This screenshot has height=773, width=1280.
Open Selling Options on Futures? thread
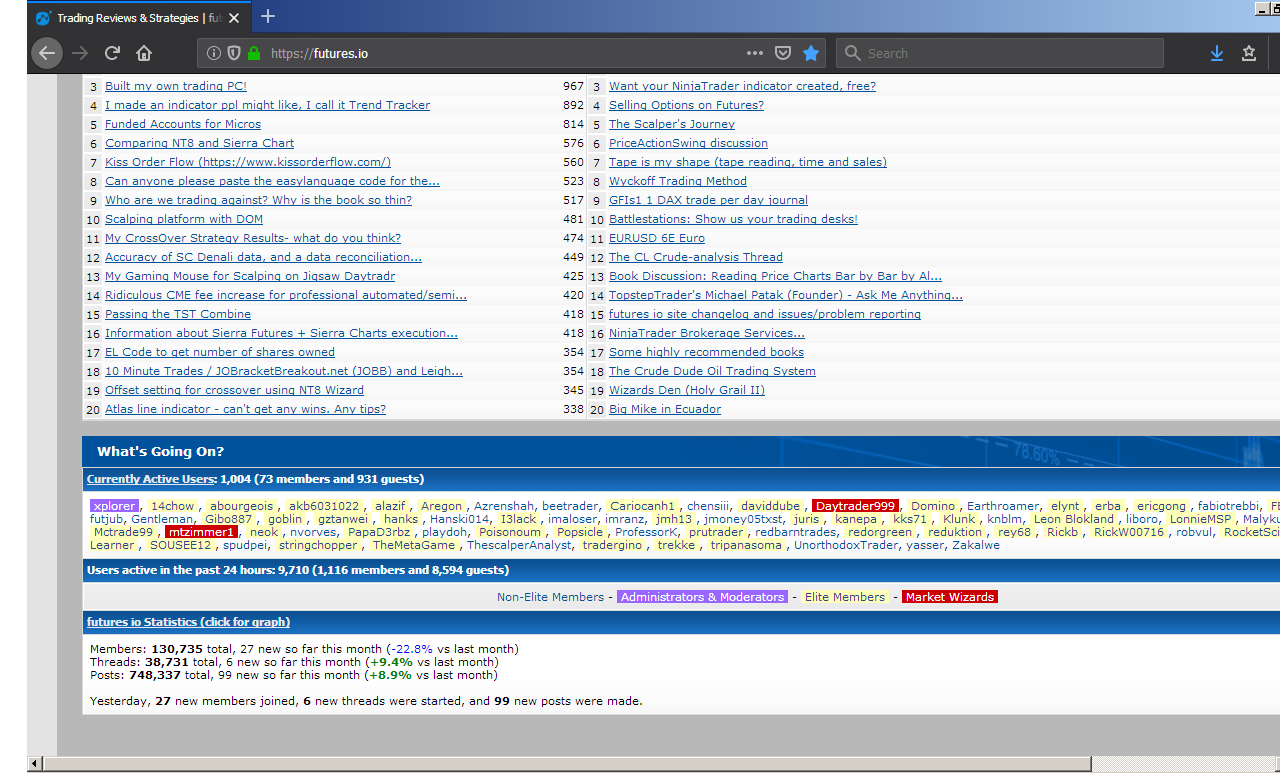pos(686,105)
